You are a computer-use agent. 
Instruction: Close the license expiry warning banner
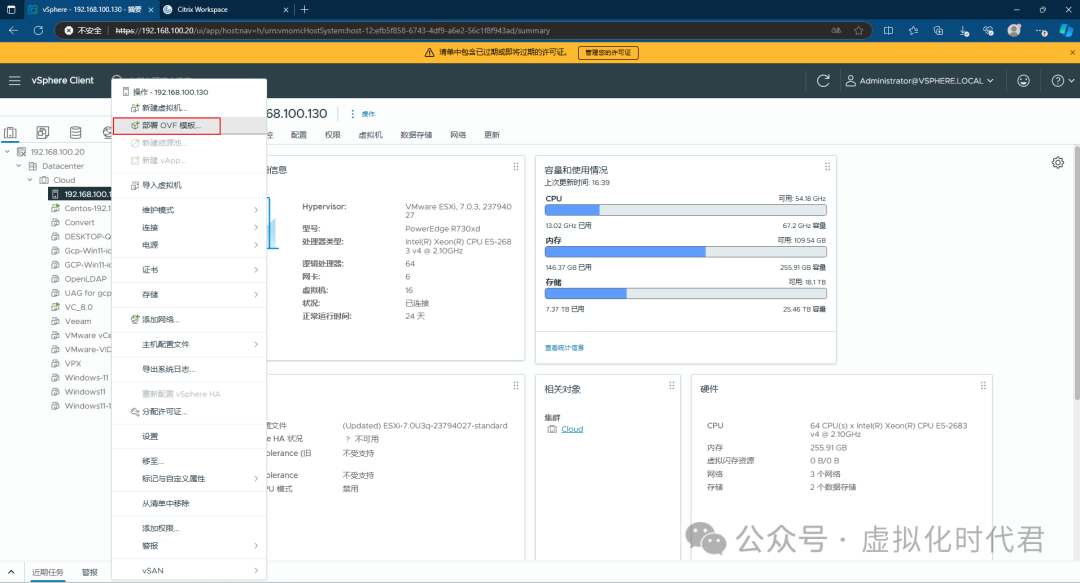pos(1072,52)
